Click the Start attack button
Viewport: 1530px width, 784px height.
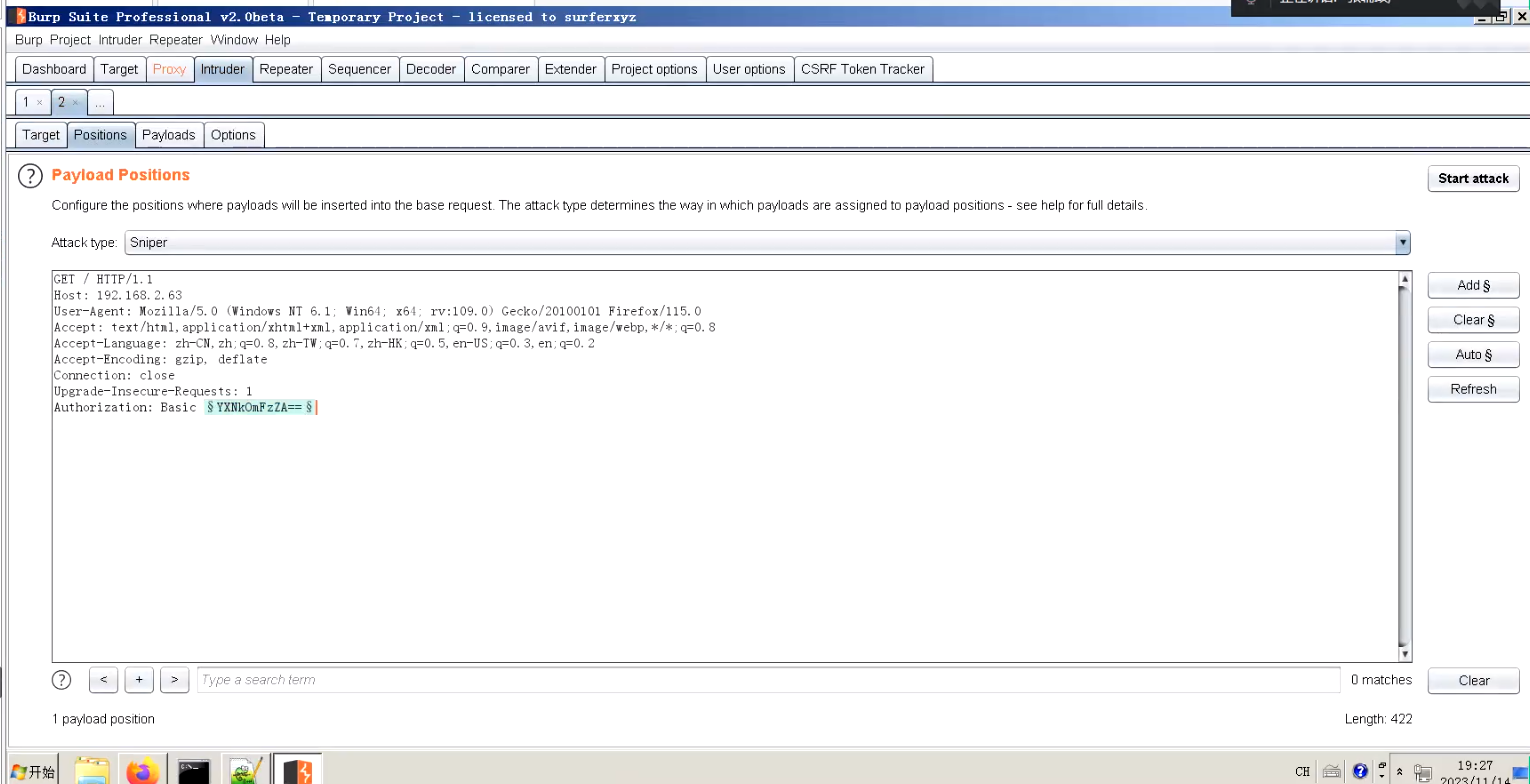coord(1473,178)
